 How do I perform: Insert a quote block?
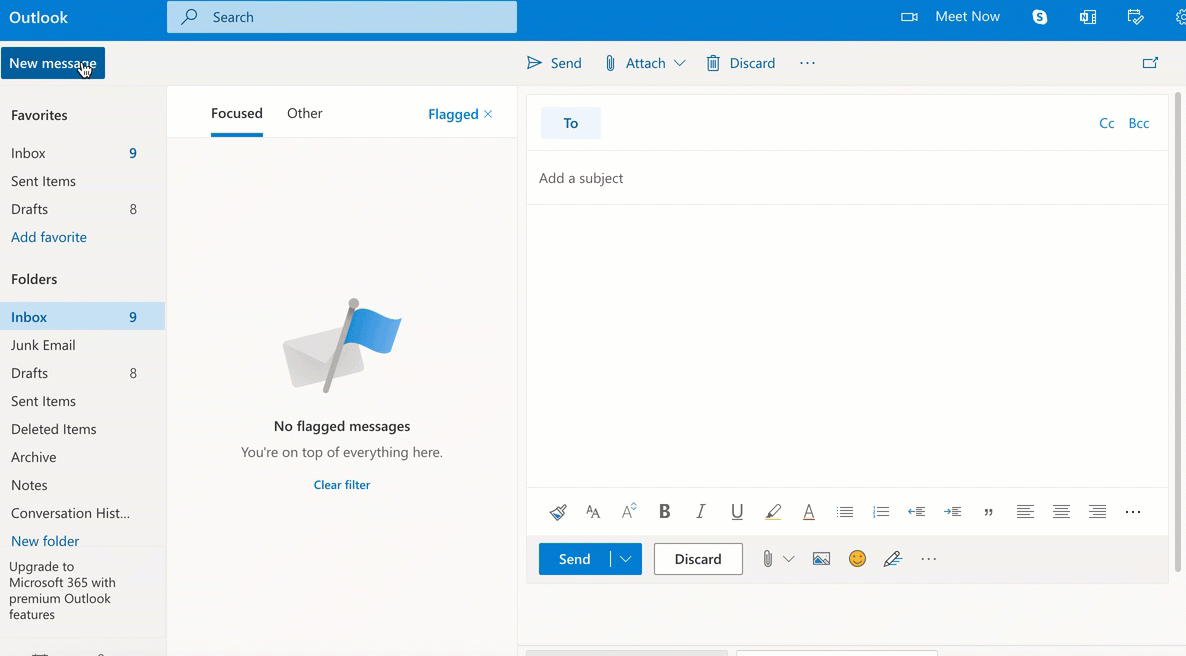(x=988, y=512)
